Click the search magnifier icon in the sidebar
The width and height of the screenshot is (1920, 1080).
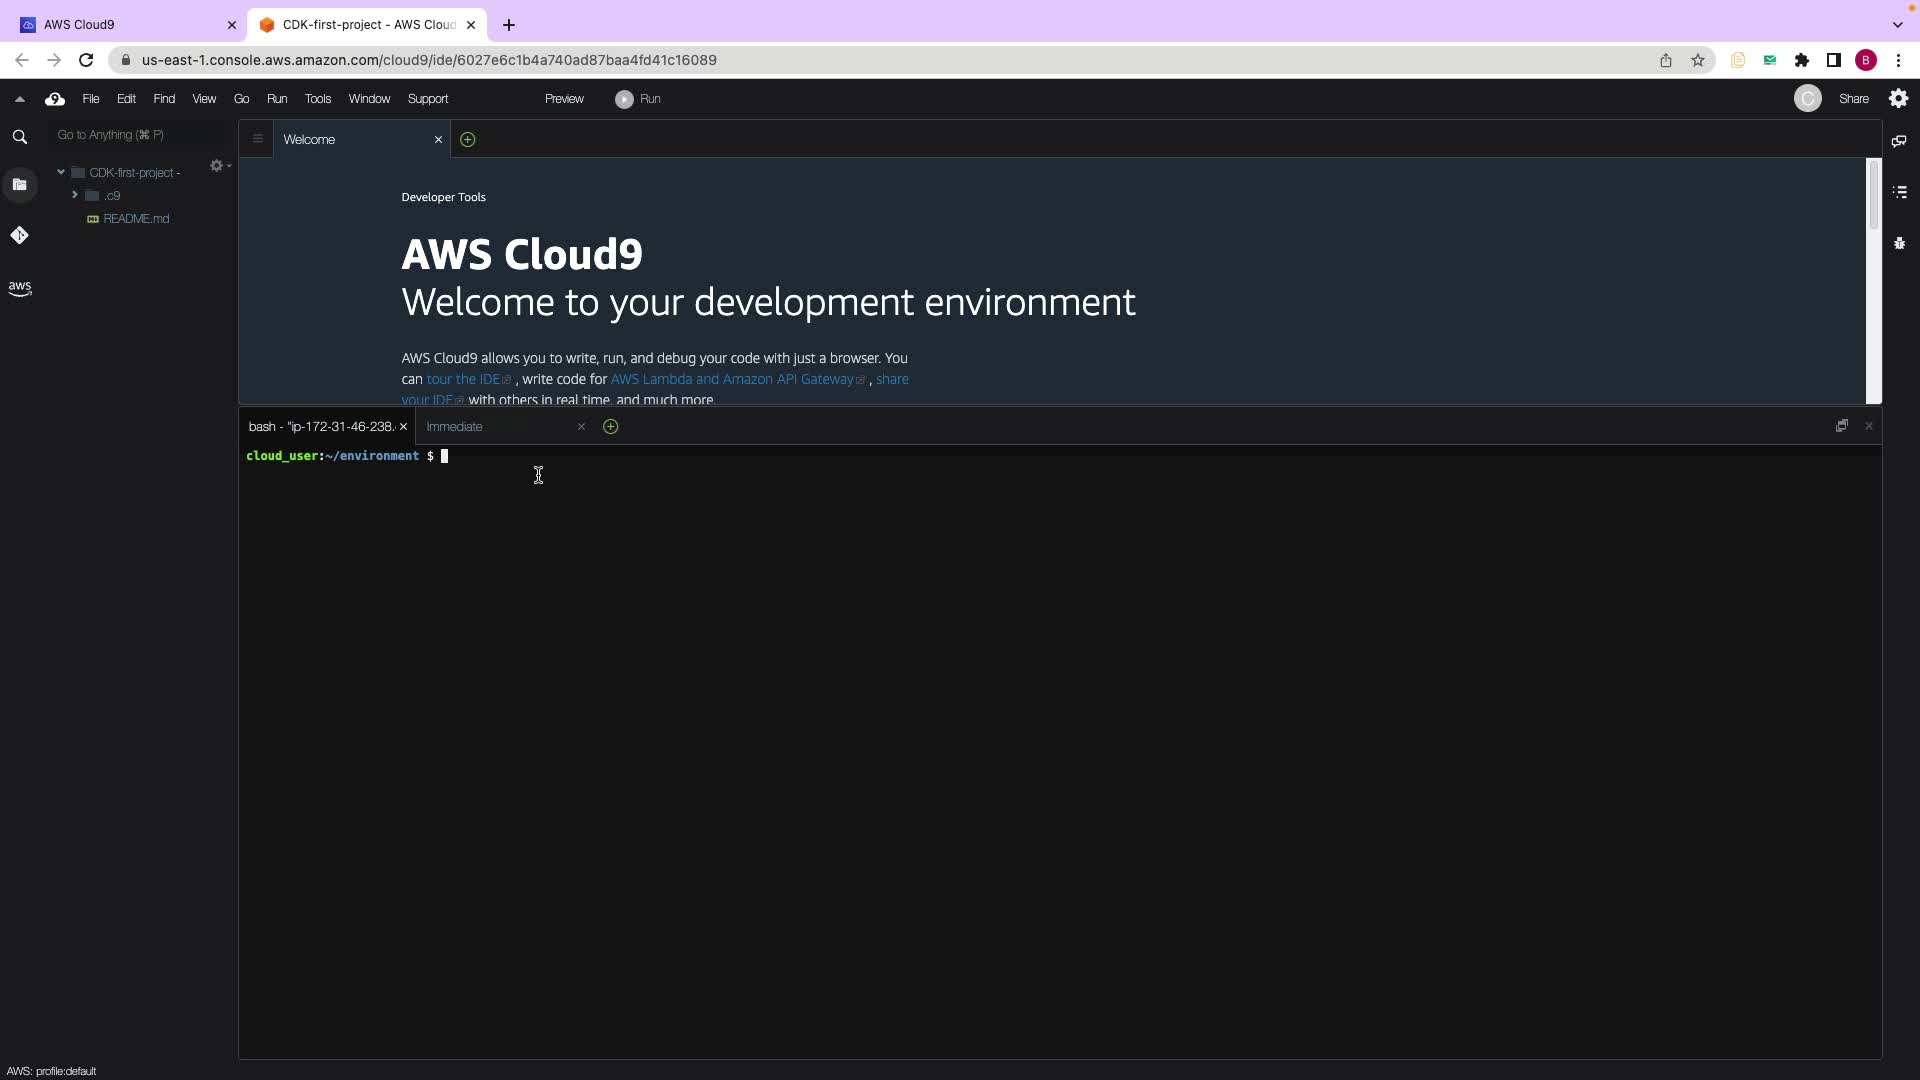[x=19, y=137]
